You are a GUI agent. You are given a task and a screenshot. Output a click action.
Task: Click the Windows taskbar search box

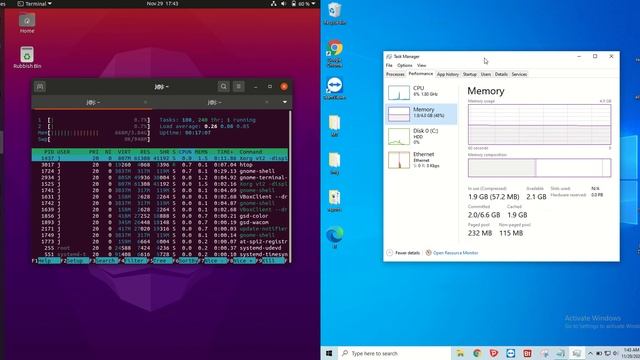pyautogui.click(x=395, y=353)
